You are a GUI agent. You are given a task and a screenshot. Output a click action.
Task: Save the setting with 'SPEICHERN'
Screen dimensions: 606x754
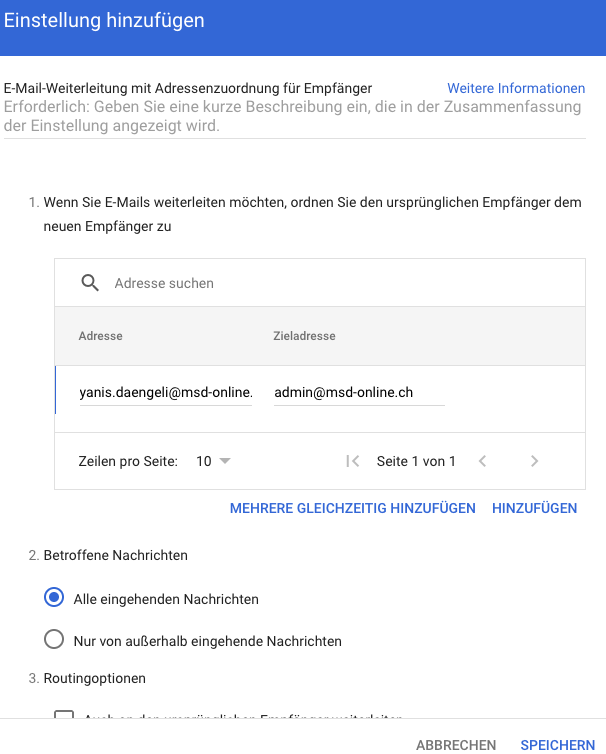(558, 744)
